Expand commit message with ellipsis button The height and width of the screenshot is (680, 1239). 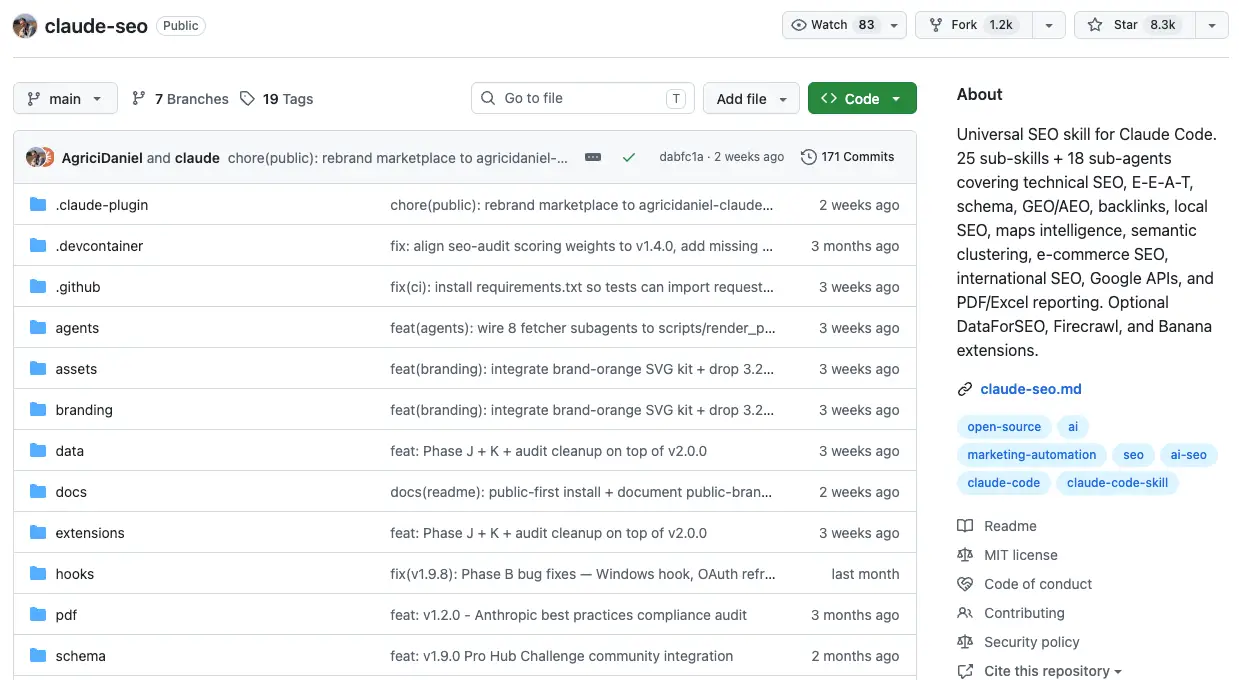point(593,157)
